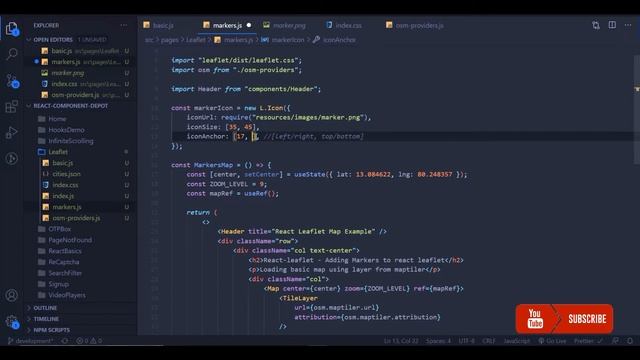The width and height of the screenshot is (640, 360).
Task: Switch to the markers.js tab
Action: click(227, 25)
